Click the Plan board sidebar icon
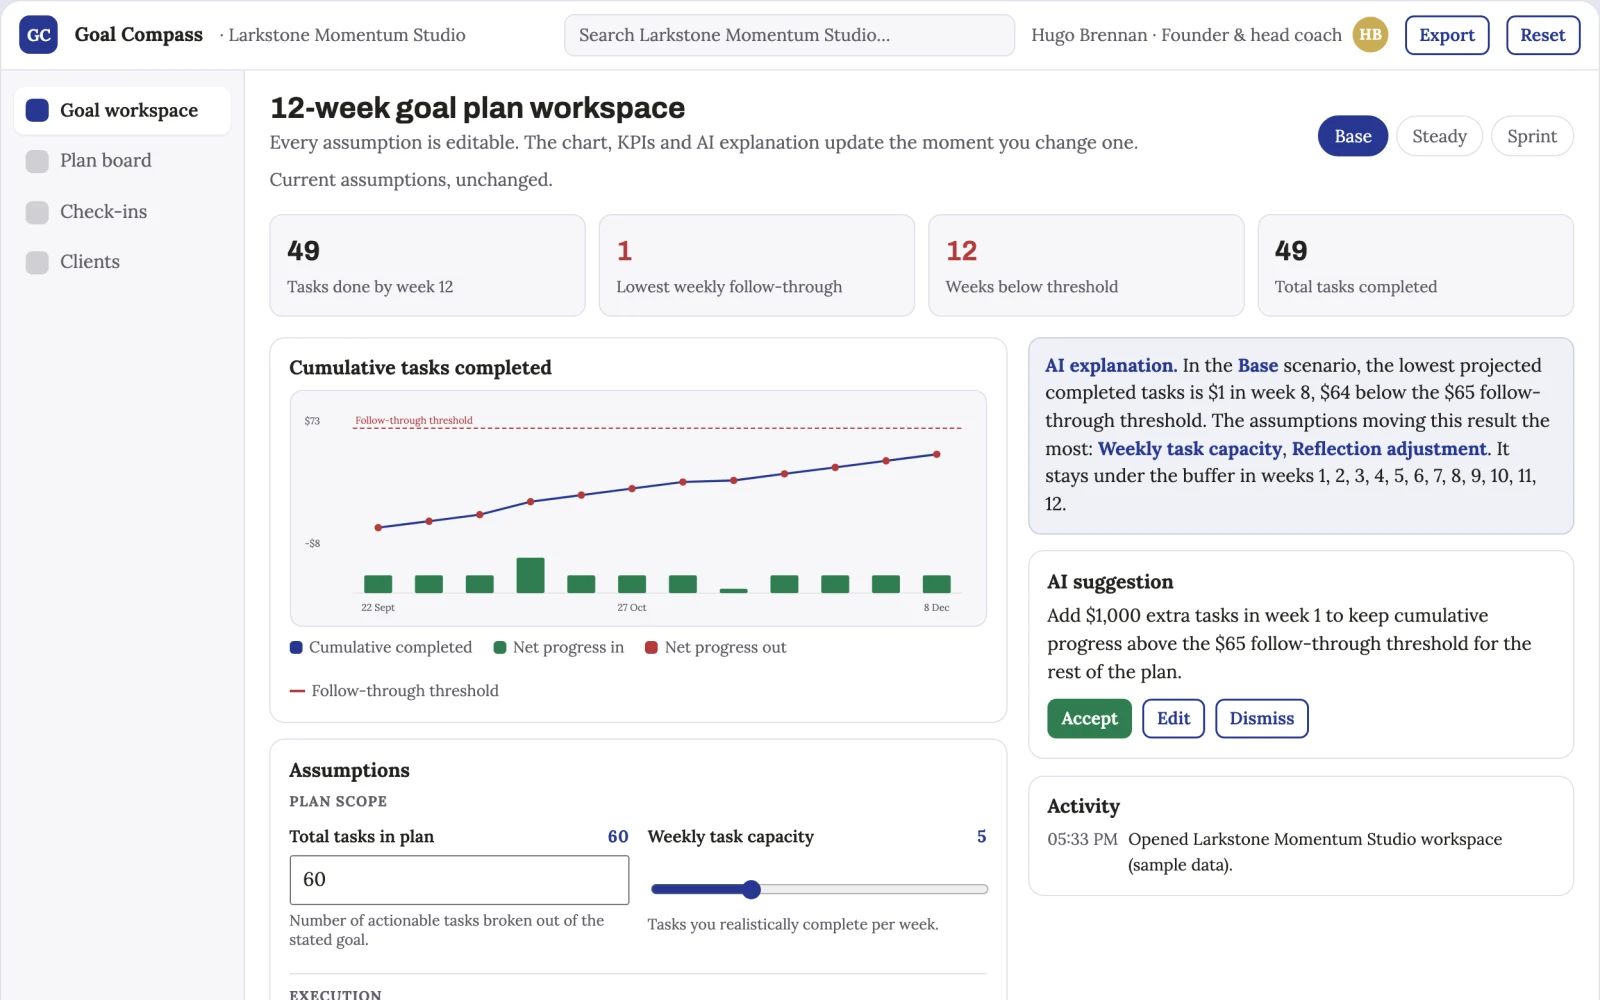 (x=37, y=161)
